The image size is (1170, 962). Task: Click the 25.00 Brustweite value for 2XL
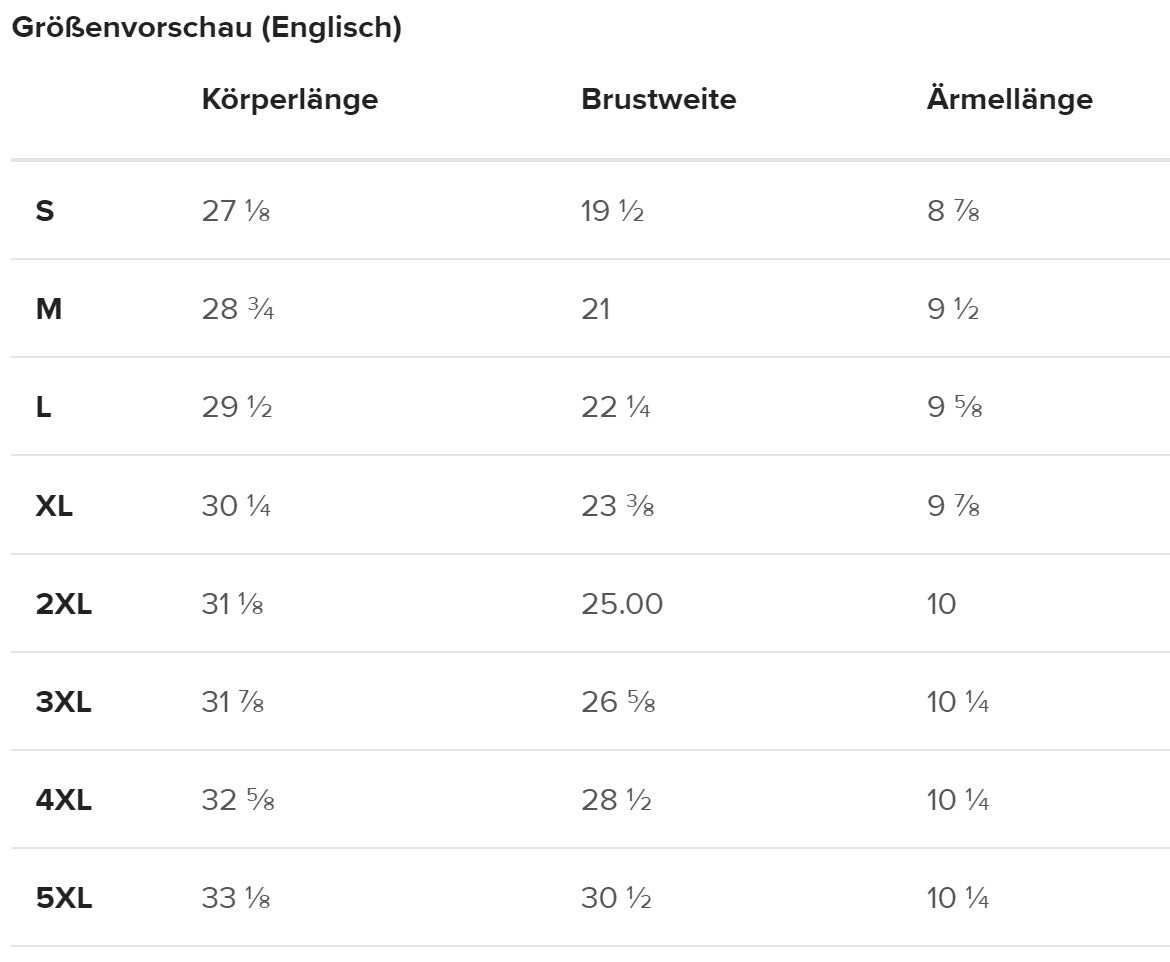point(621,604)
